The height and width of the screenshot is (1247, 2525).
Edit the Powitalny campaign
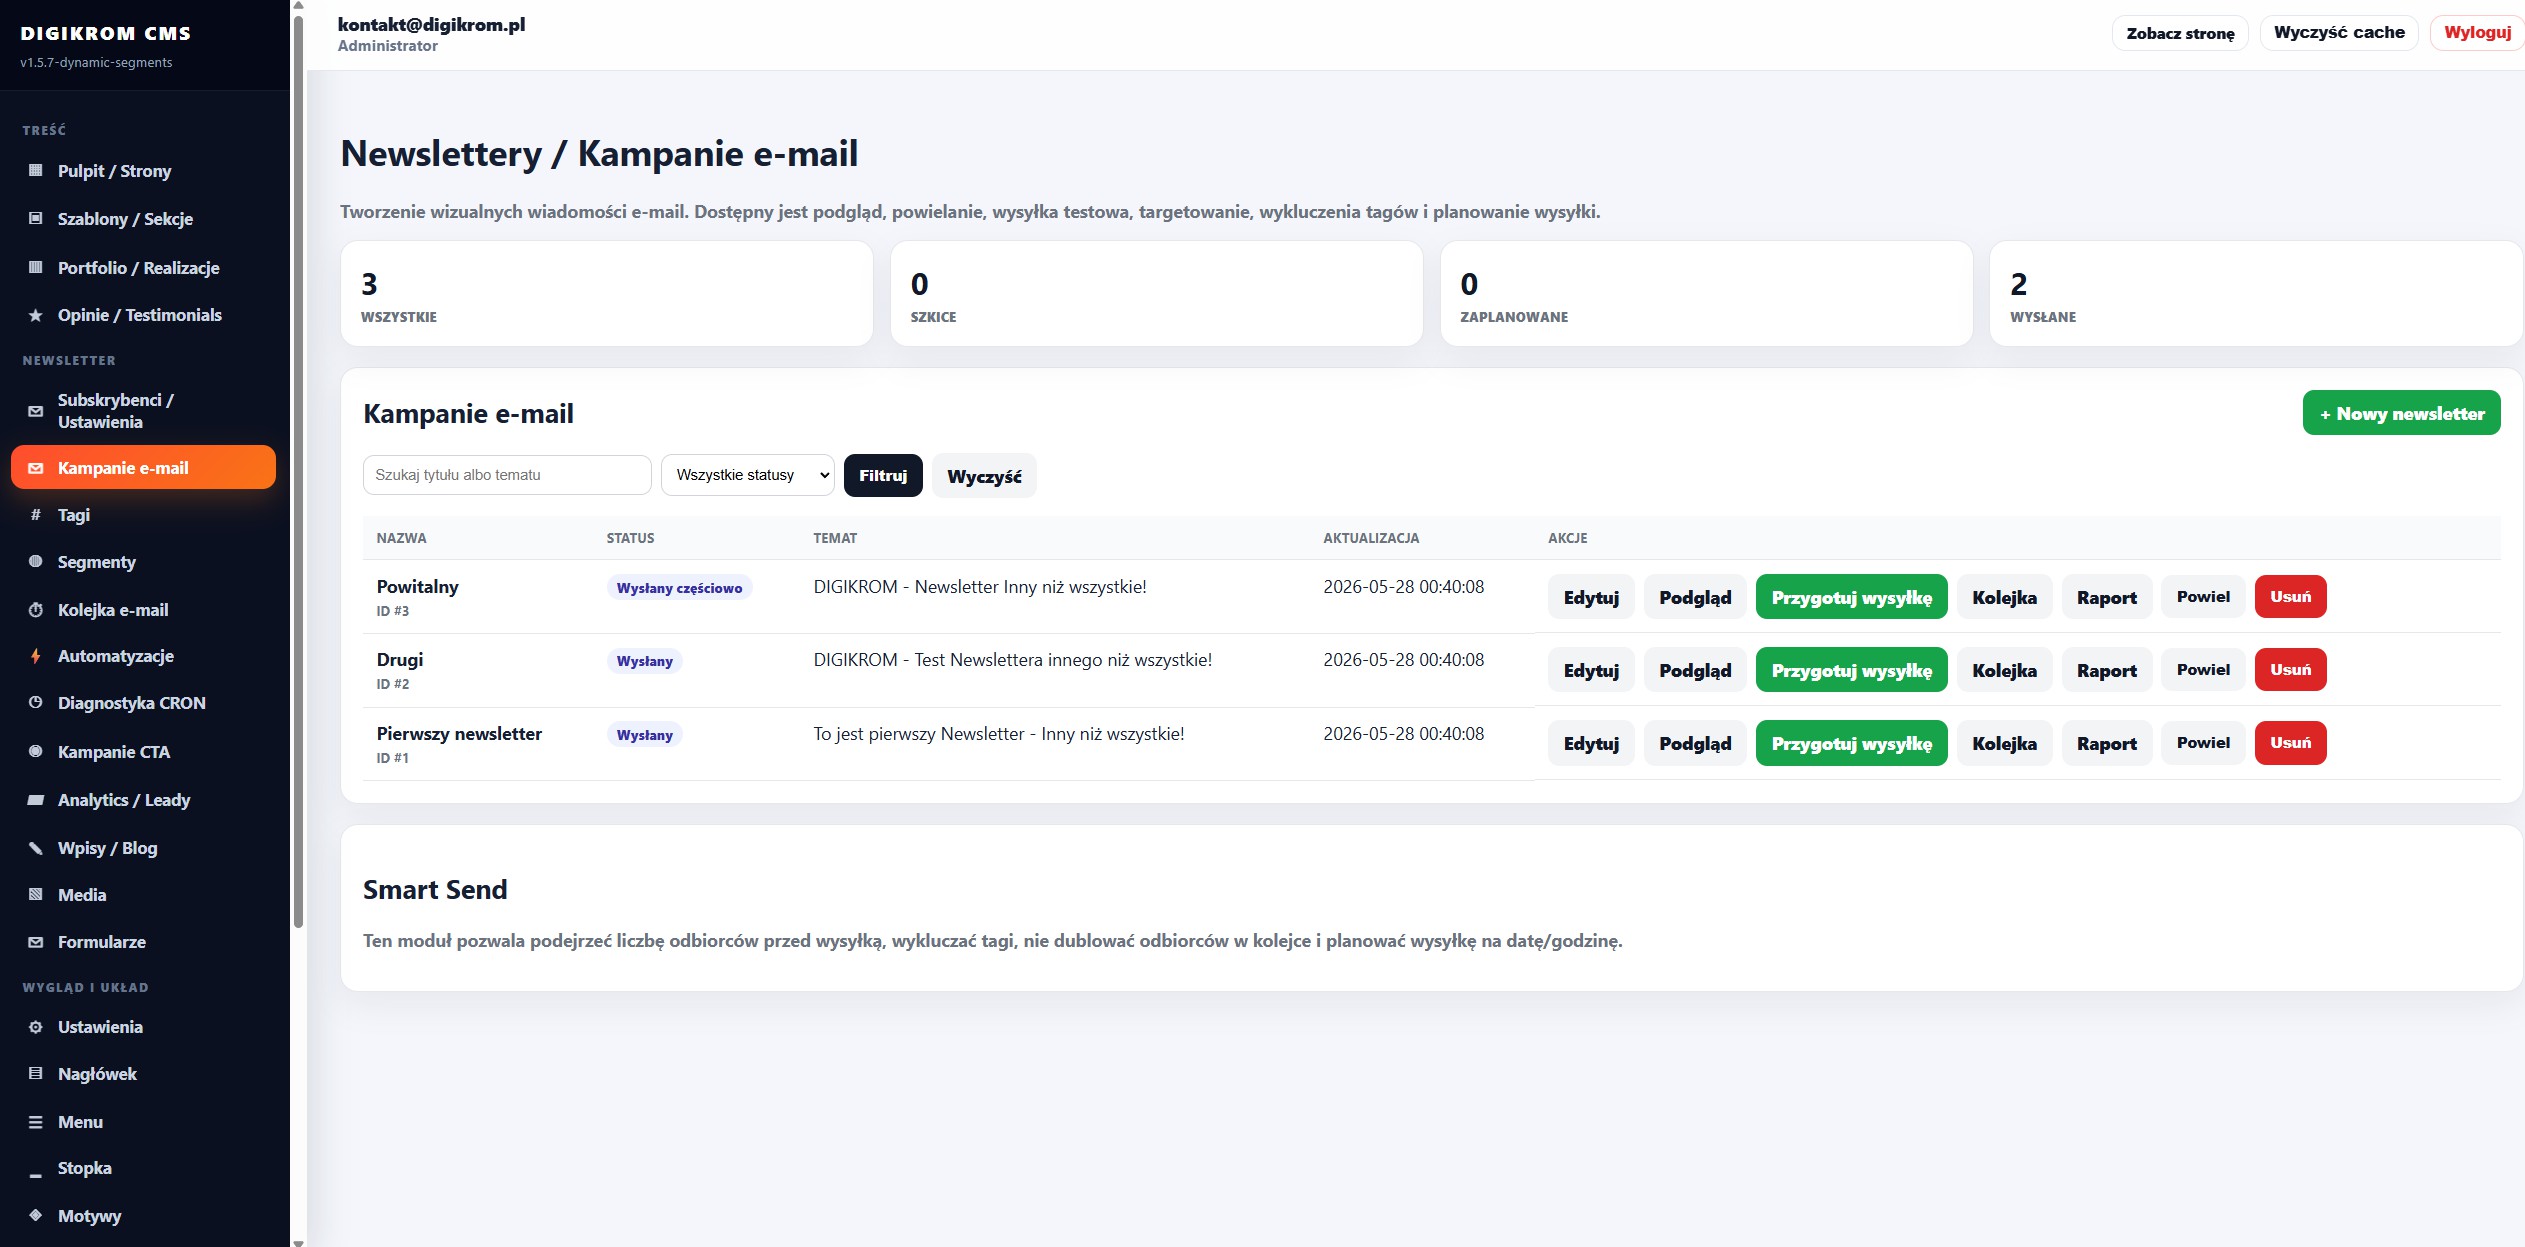[1591, 597]
